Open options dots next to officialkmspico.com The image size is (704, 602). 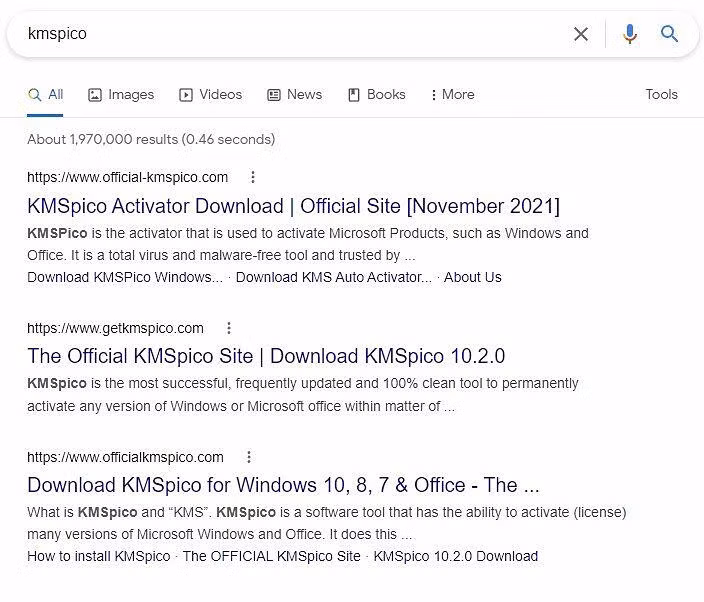249,457
